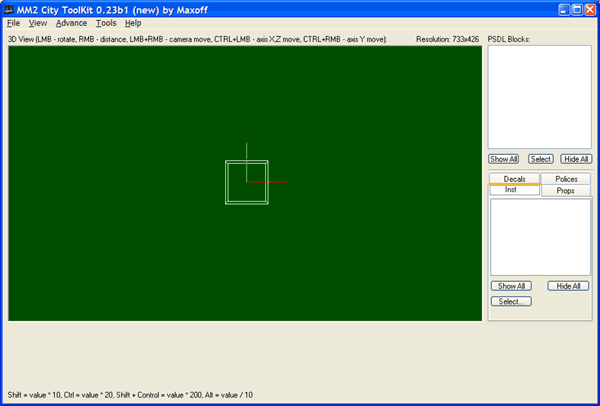The height and width of the screenshot is (406, 600).
Task: Switch to the Props tab
Action: coord(566,190)
